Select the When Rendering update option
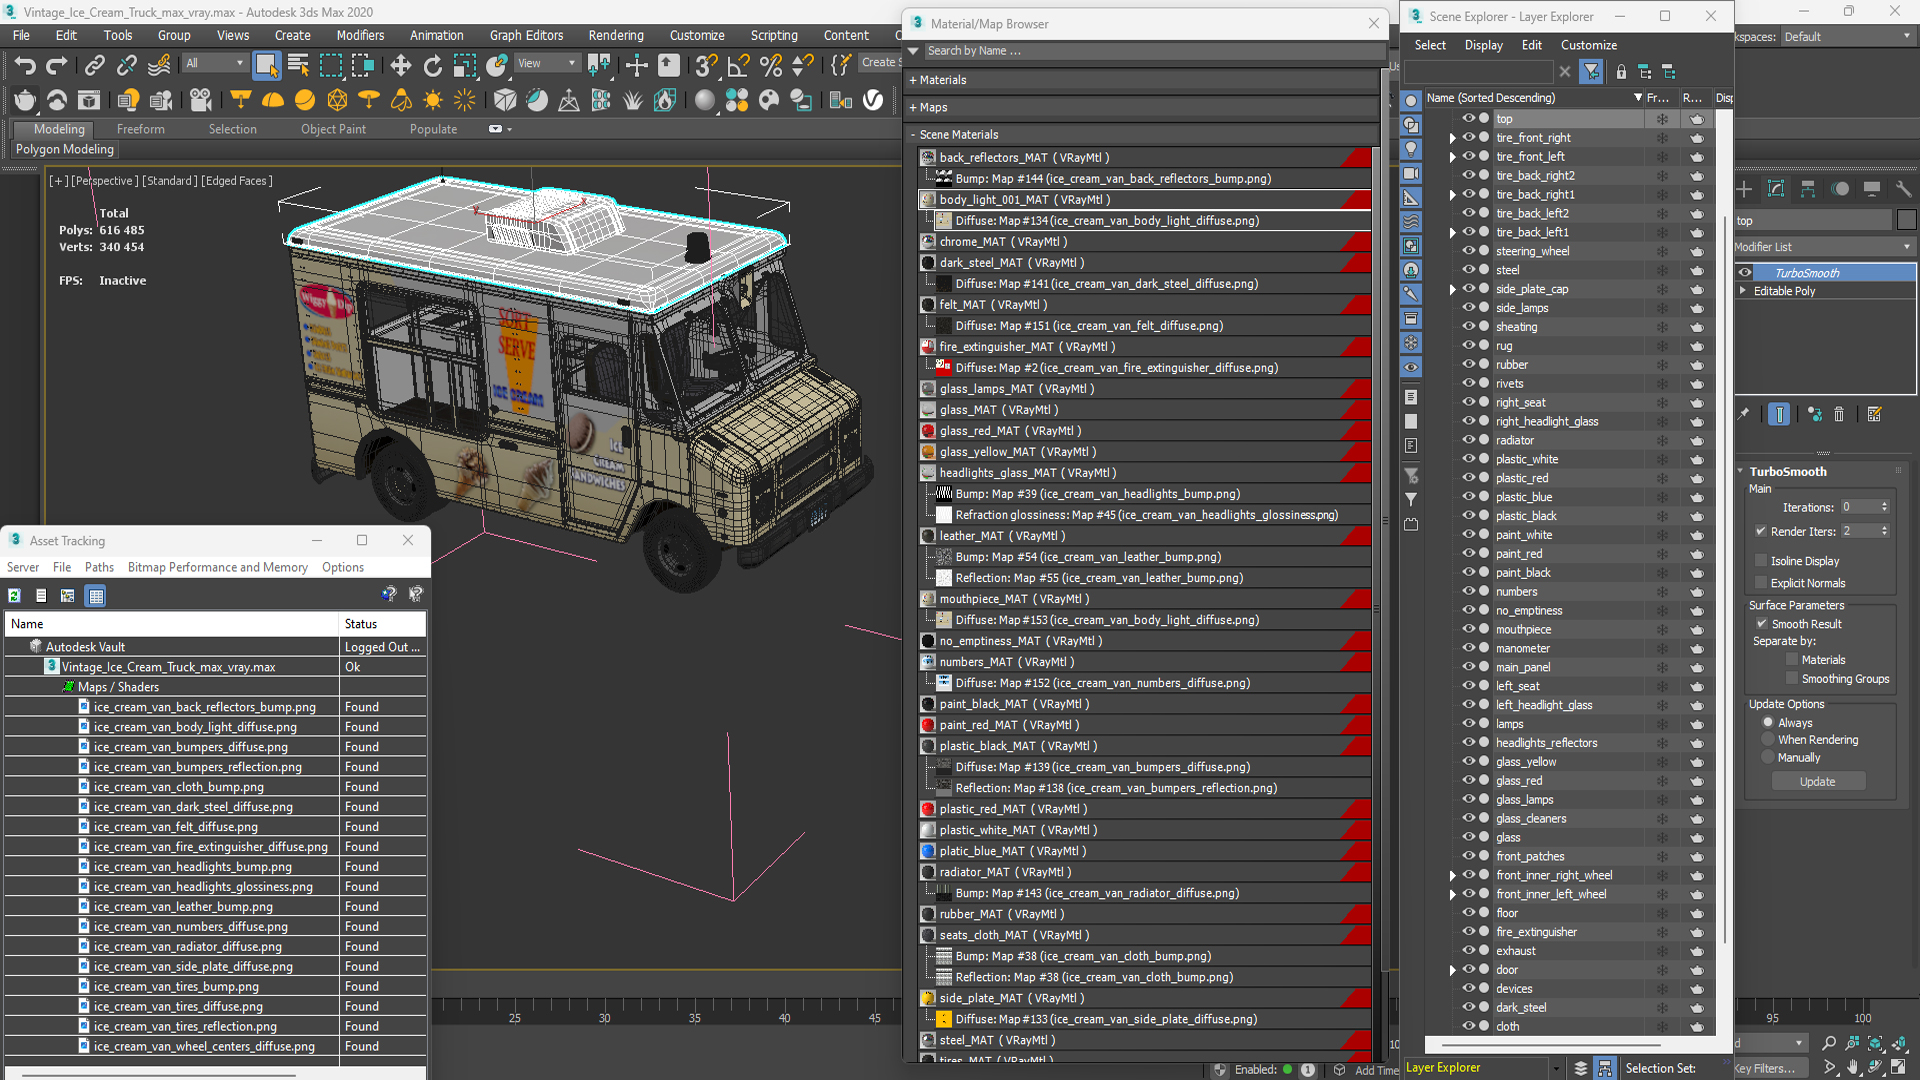The image size is (1920, 1080). click(x=1768, y=740)
